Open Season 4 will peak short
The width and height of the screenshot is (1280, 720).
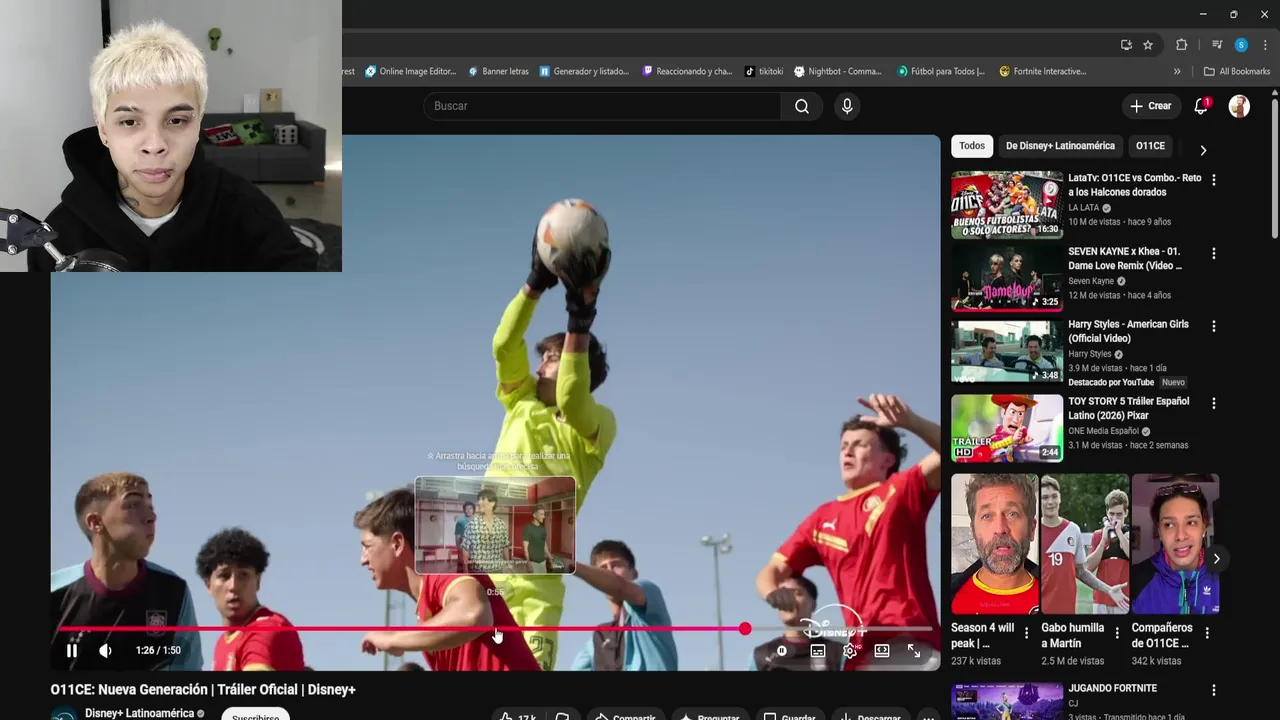coord(995,544)
